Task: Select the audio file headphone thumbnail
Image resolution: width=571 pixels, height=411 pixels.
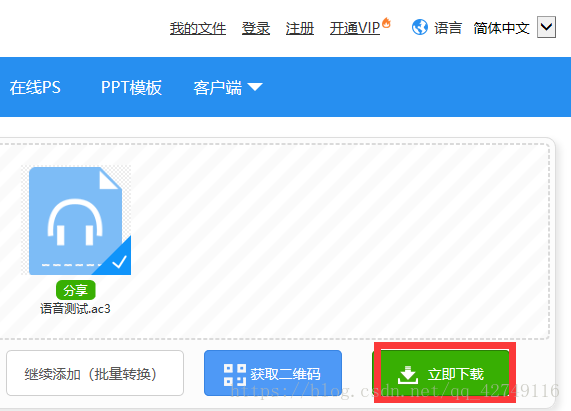Action: point(75,221)
